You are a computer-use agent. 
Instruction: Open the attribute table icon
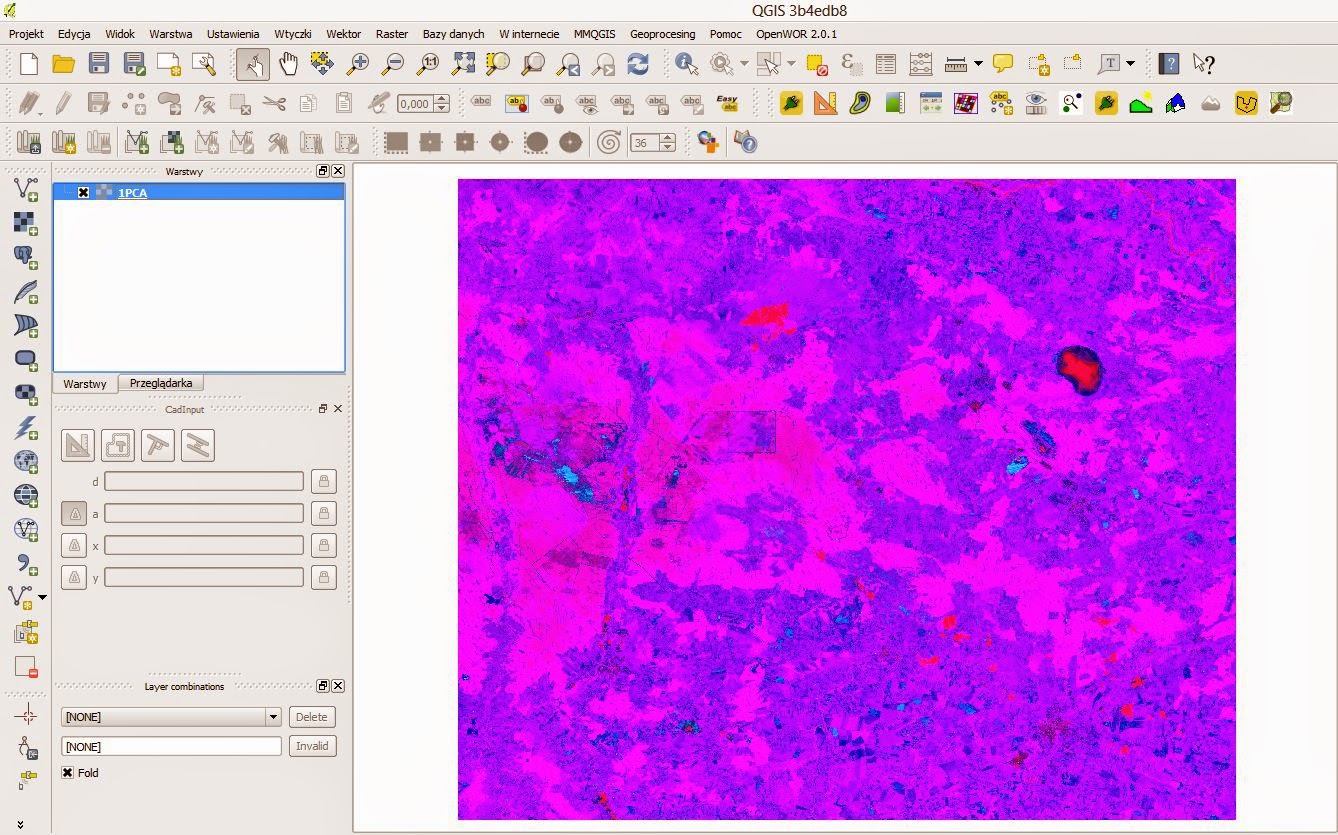[886, 65]
